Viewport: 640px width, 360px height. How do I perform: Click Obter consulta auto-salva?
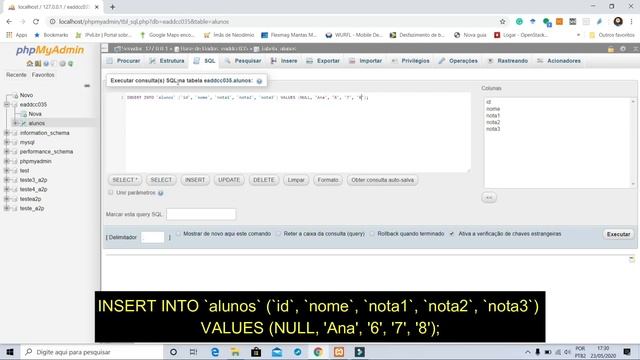pos(382,180)
